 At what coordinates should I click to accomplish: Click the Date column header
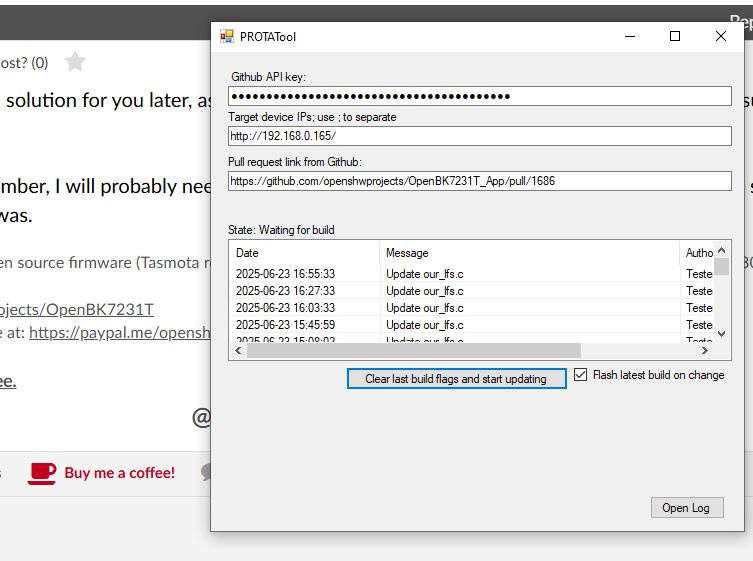[x=304, y=253]
